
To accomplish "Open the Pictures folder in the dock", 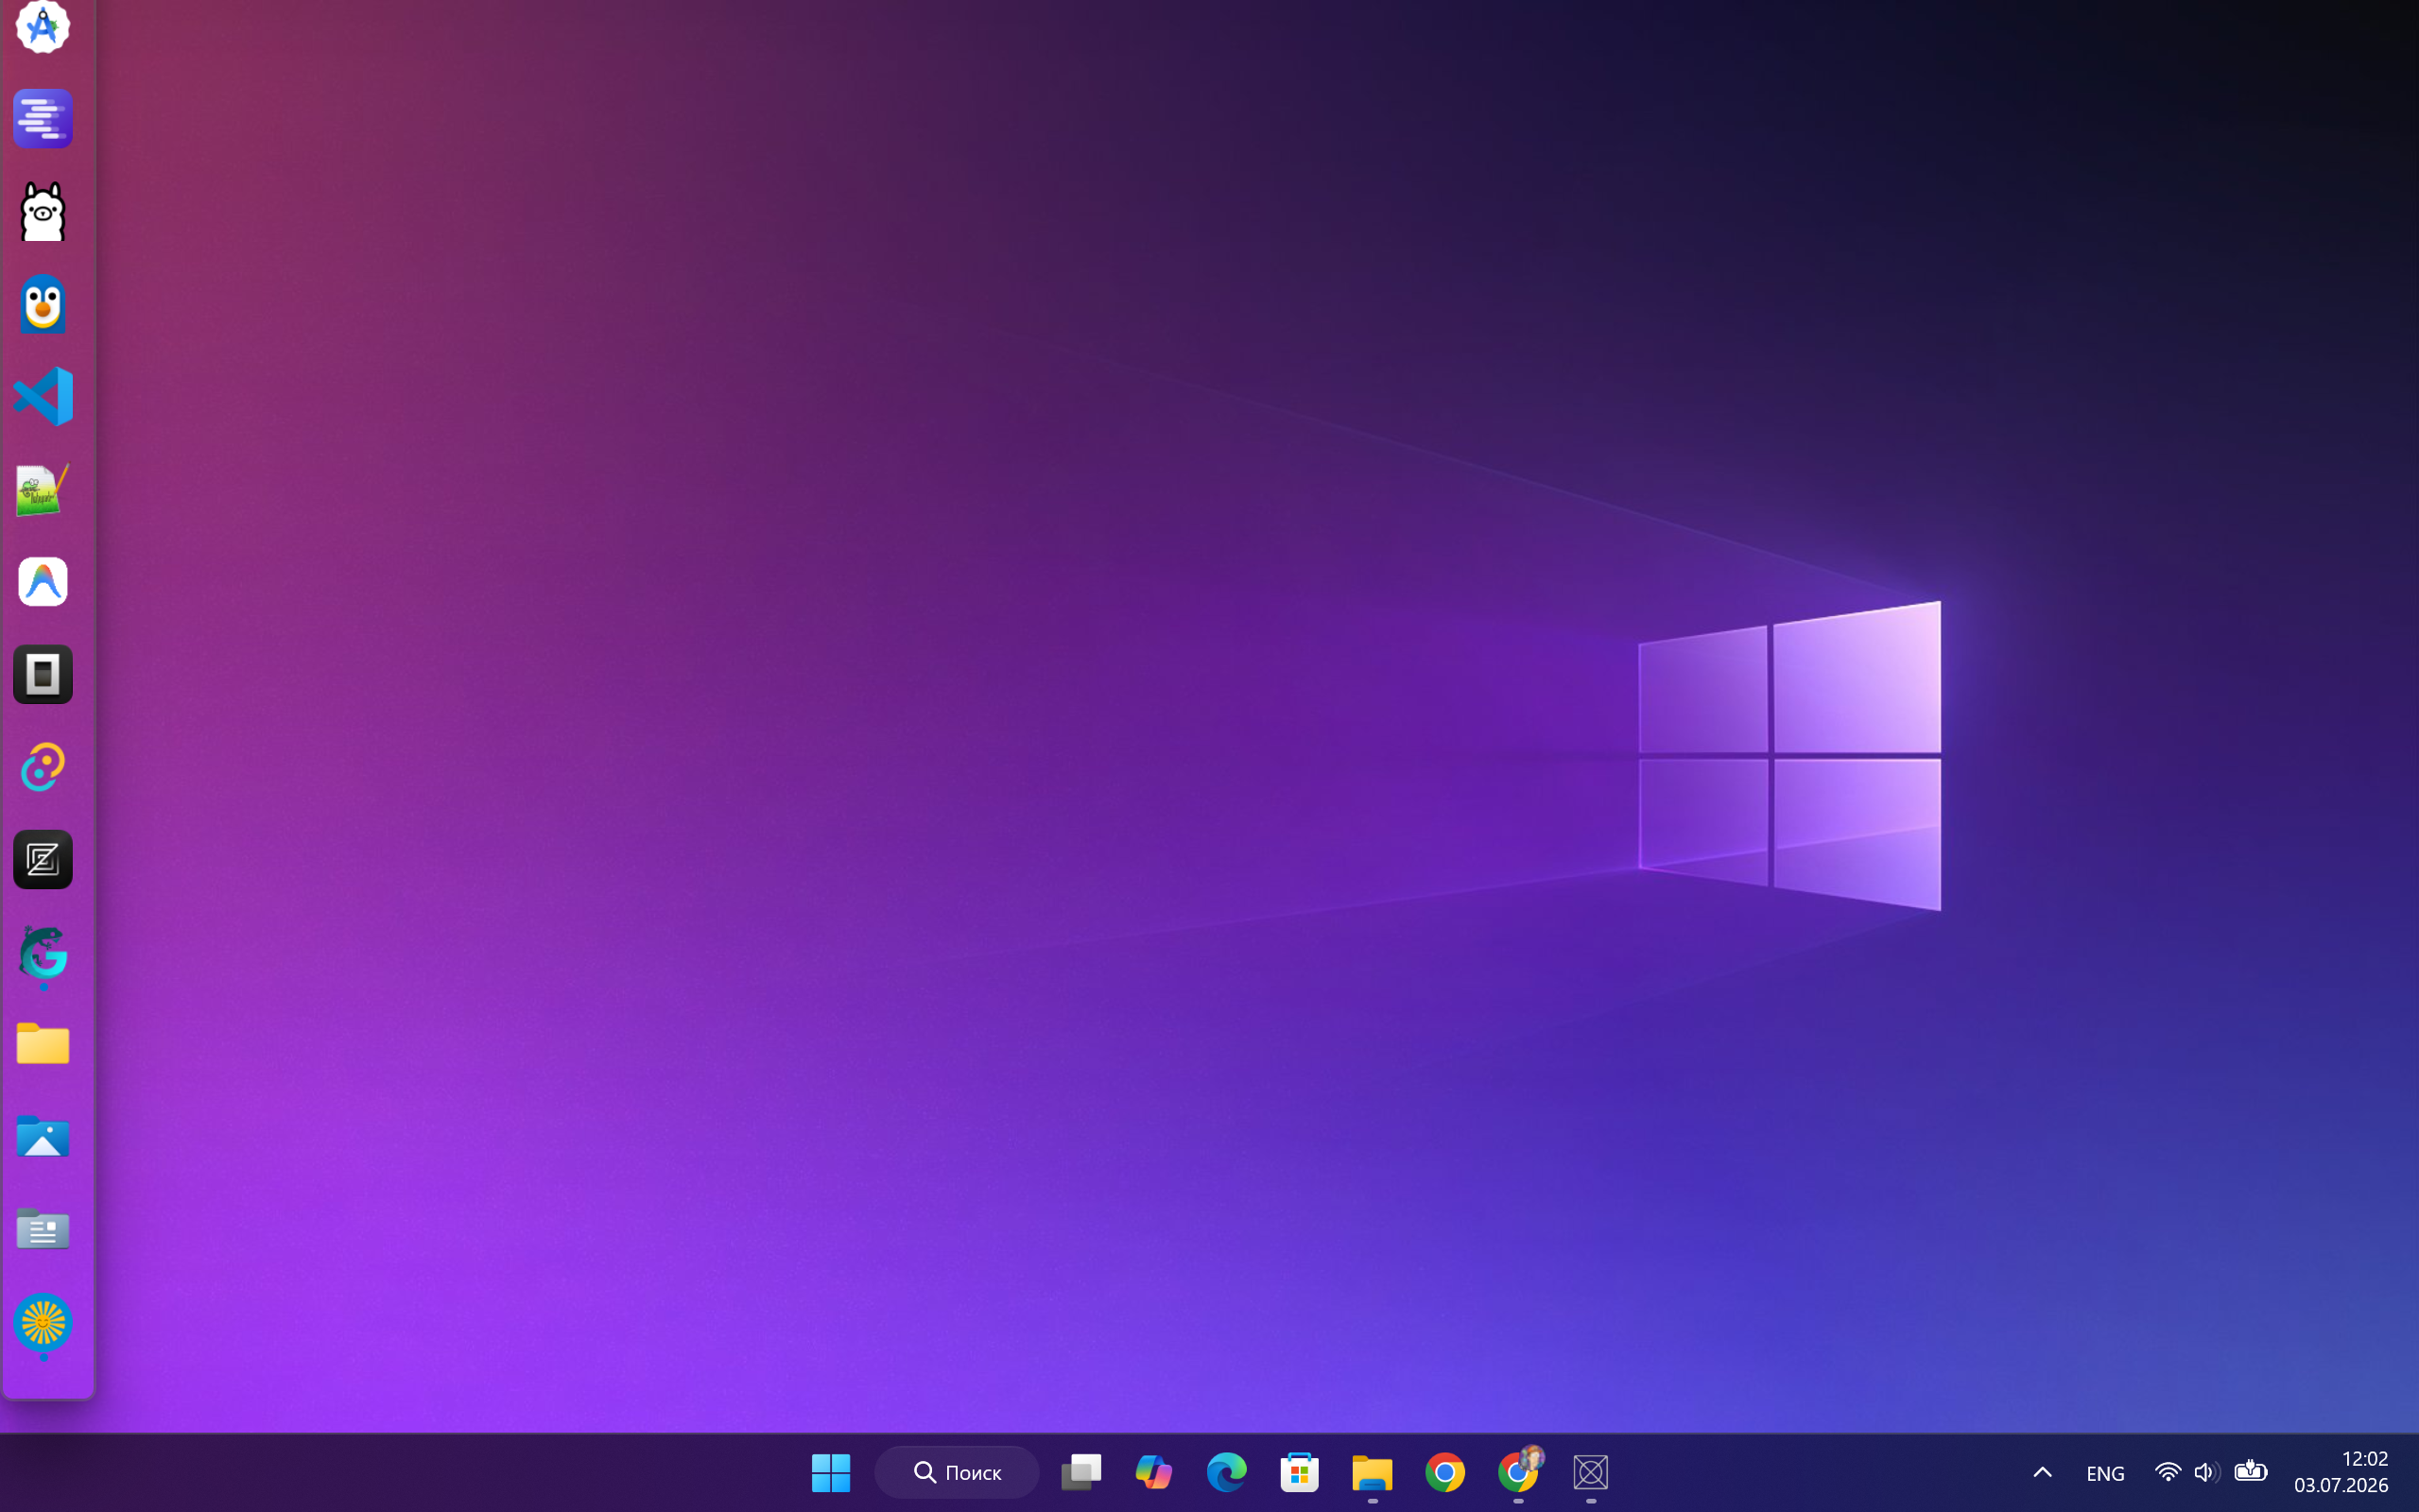I will coord(43,1137).
